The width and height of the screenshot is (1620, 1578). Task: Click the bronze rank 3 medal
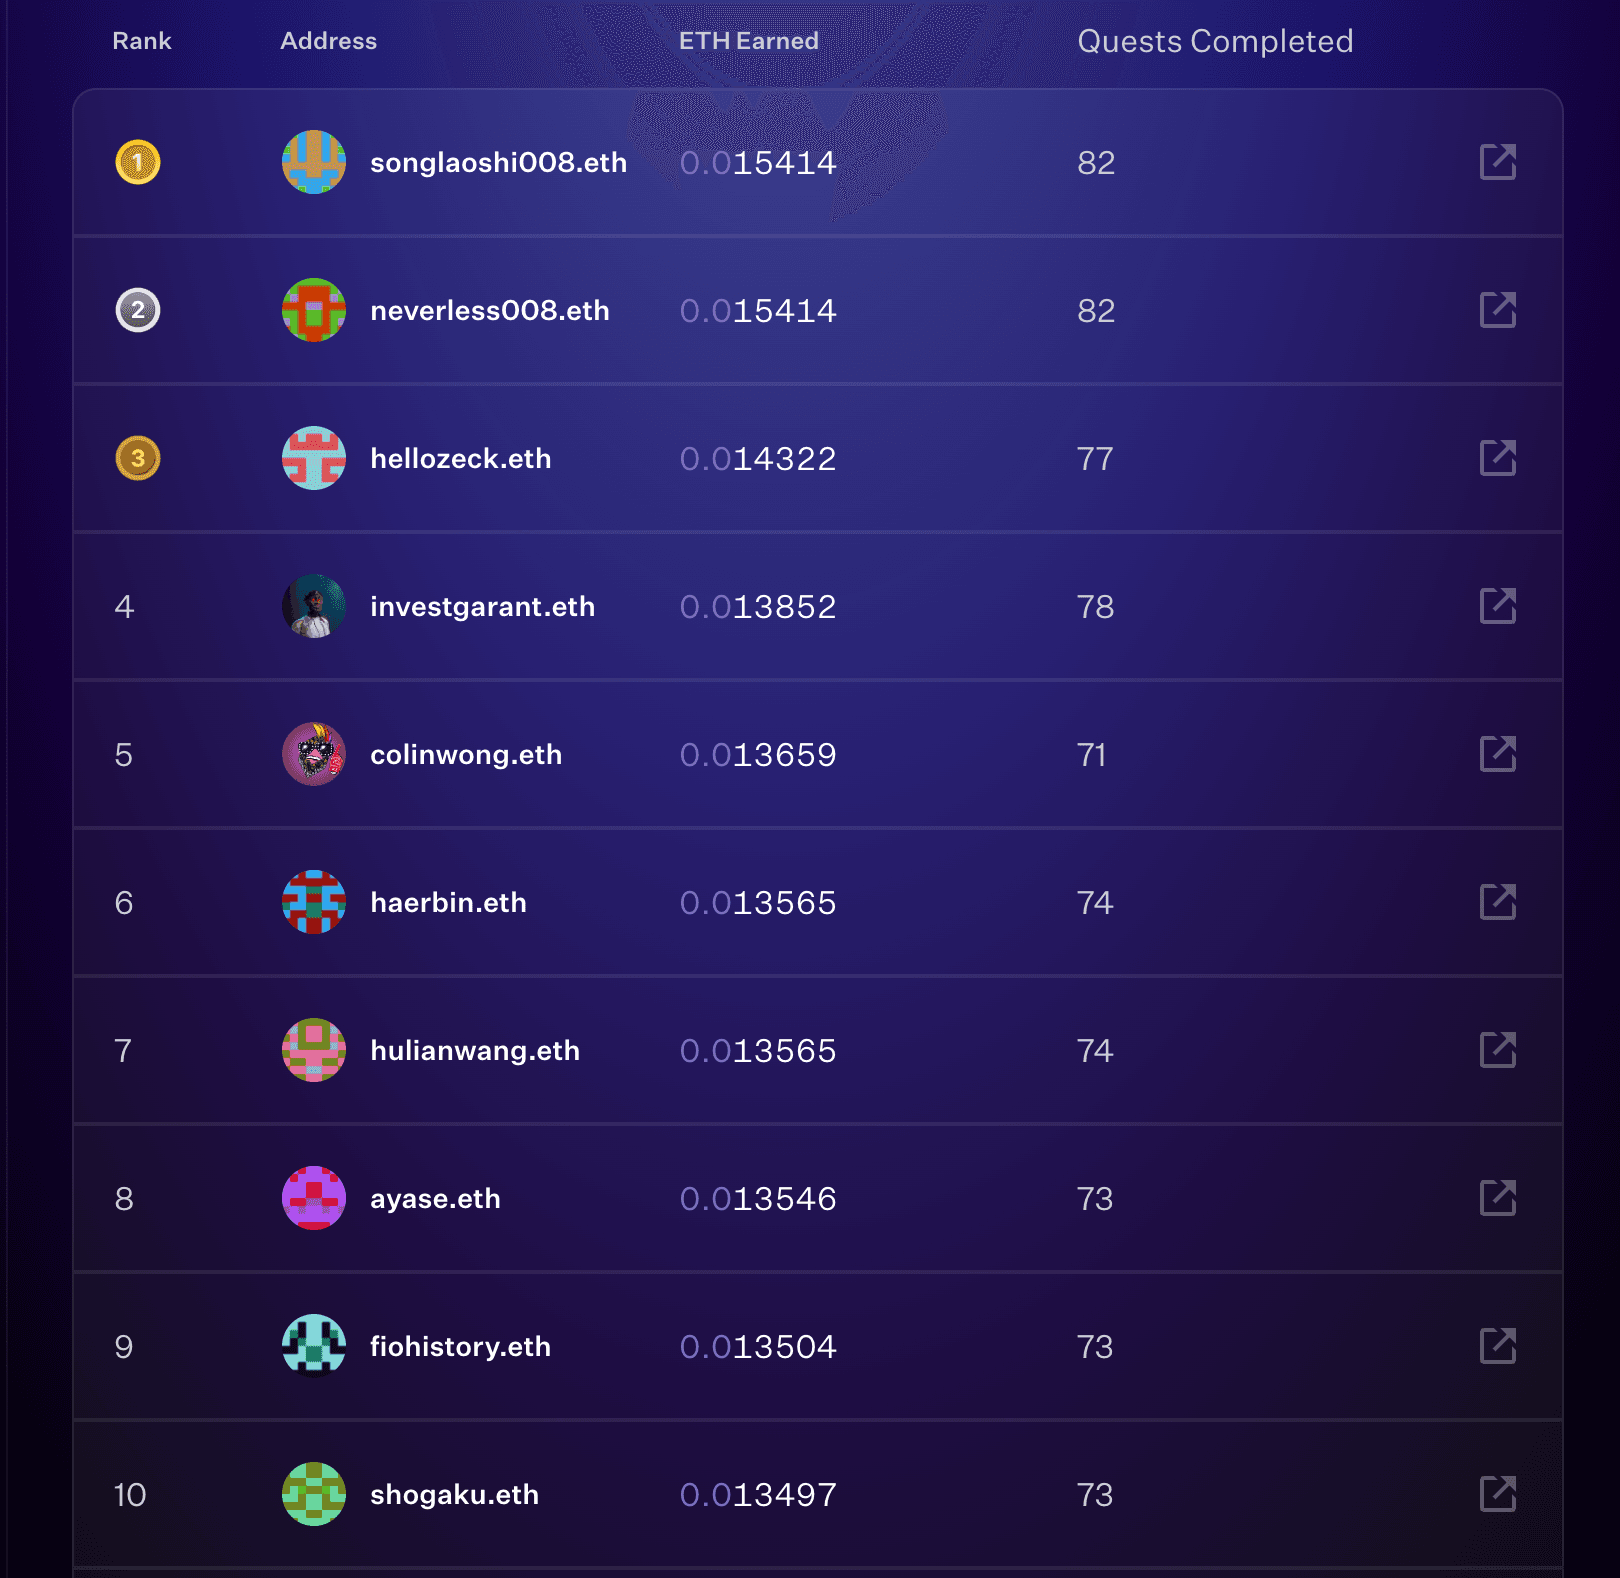[138, 458]
